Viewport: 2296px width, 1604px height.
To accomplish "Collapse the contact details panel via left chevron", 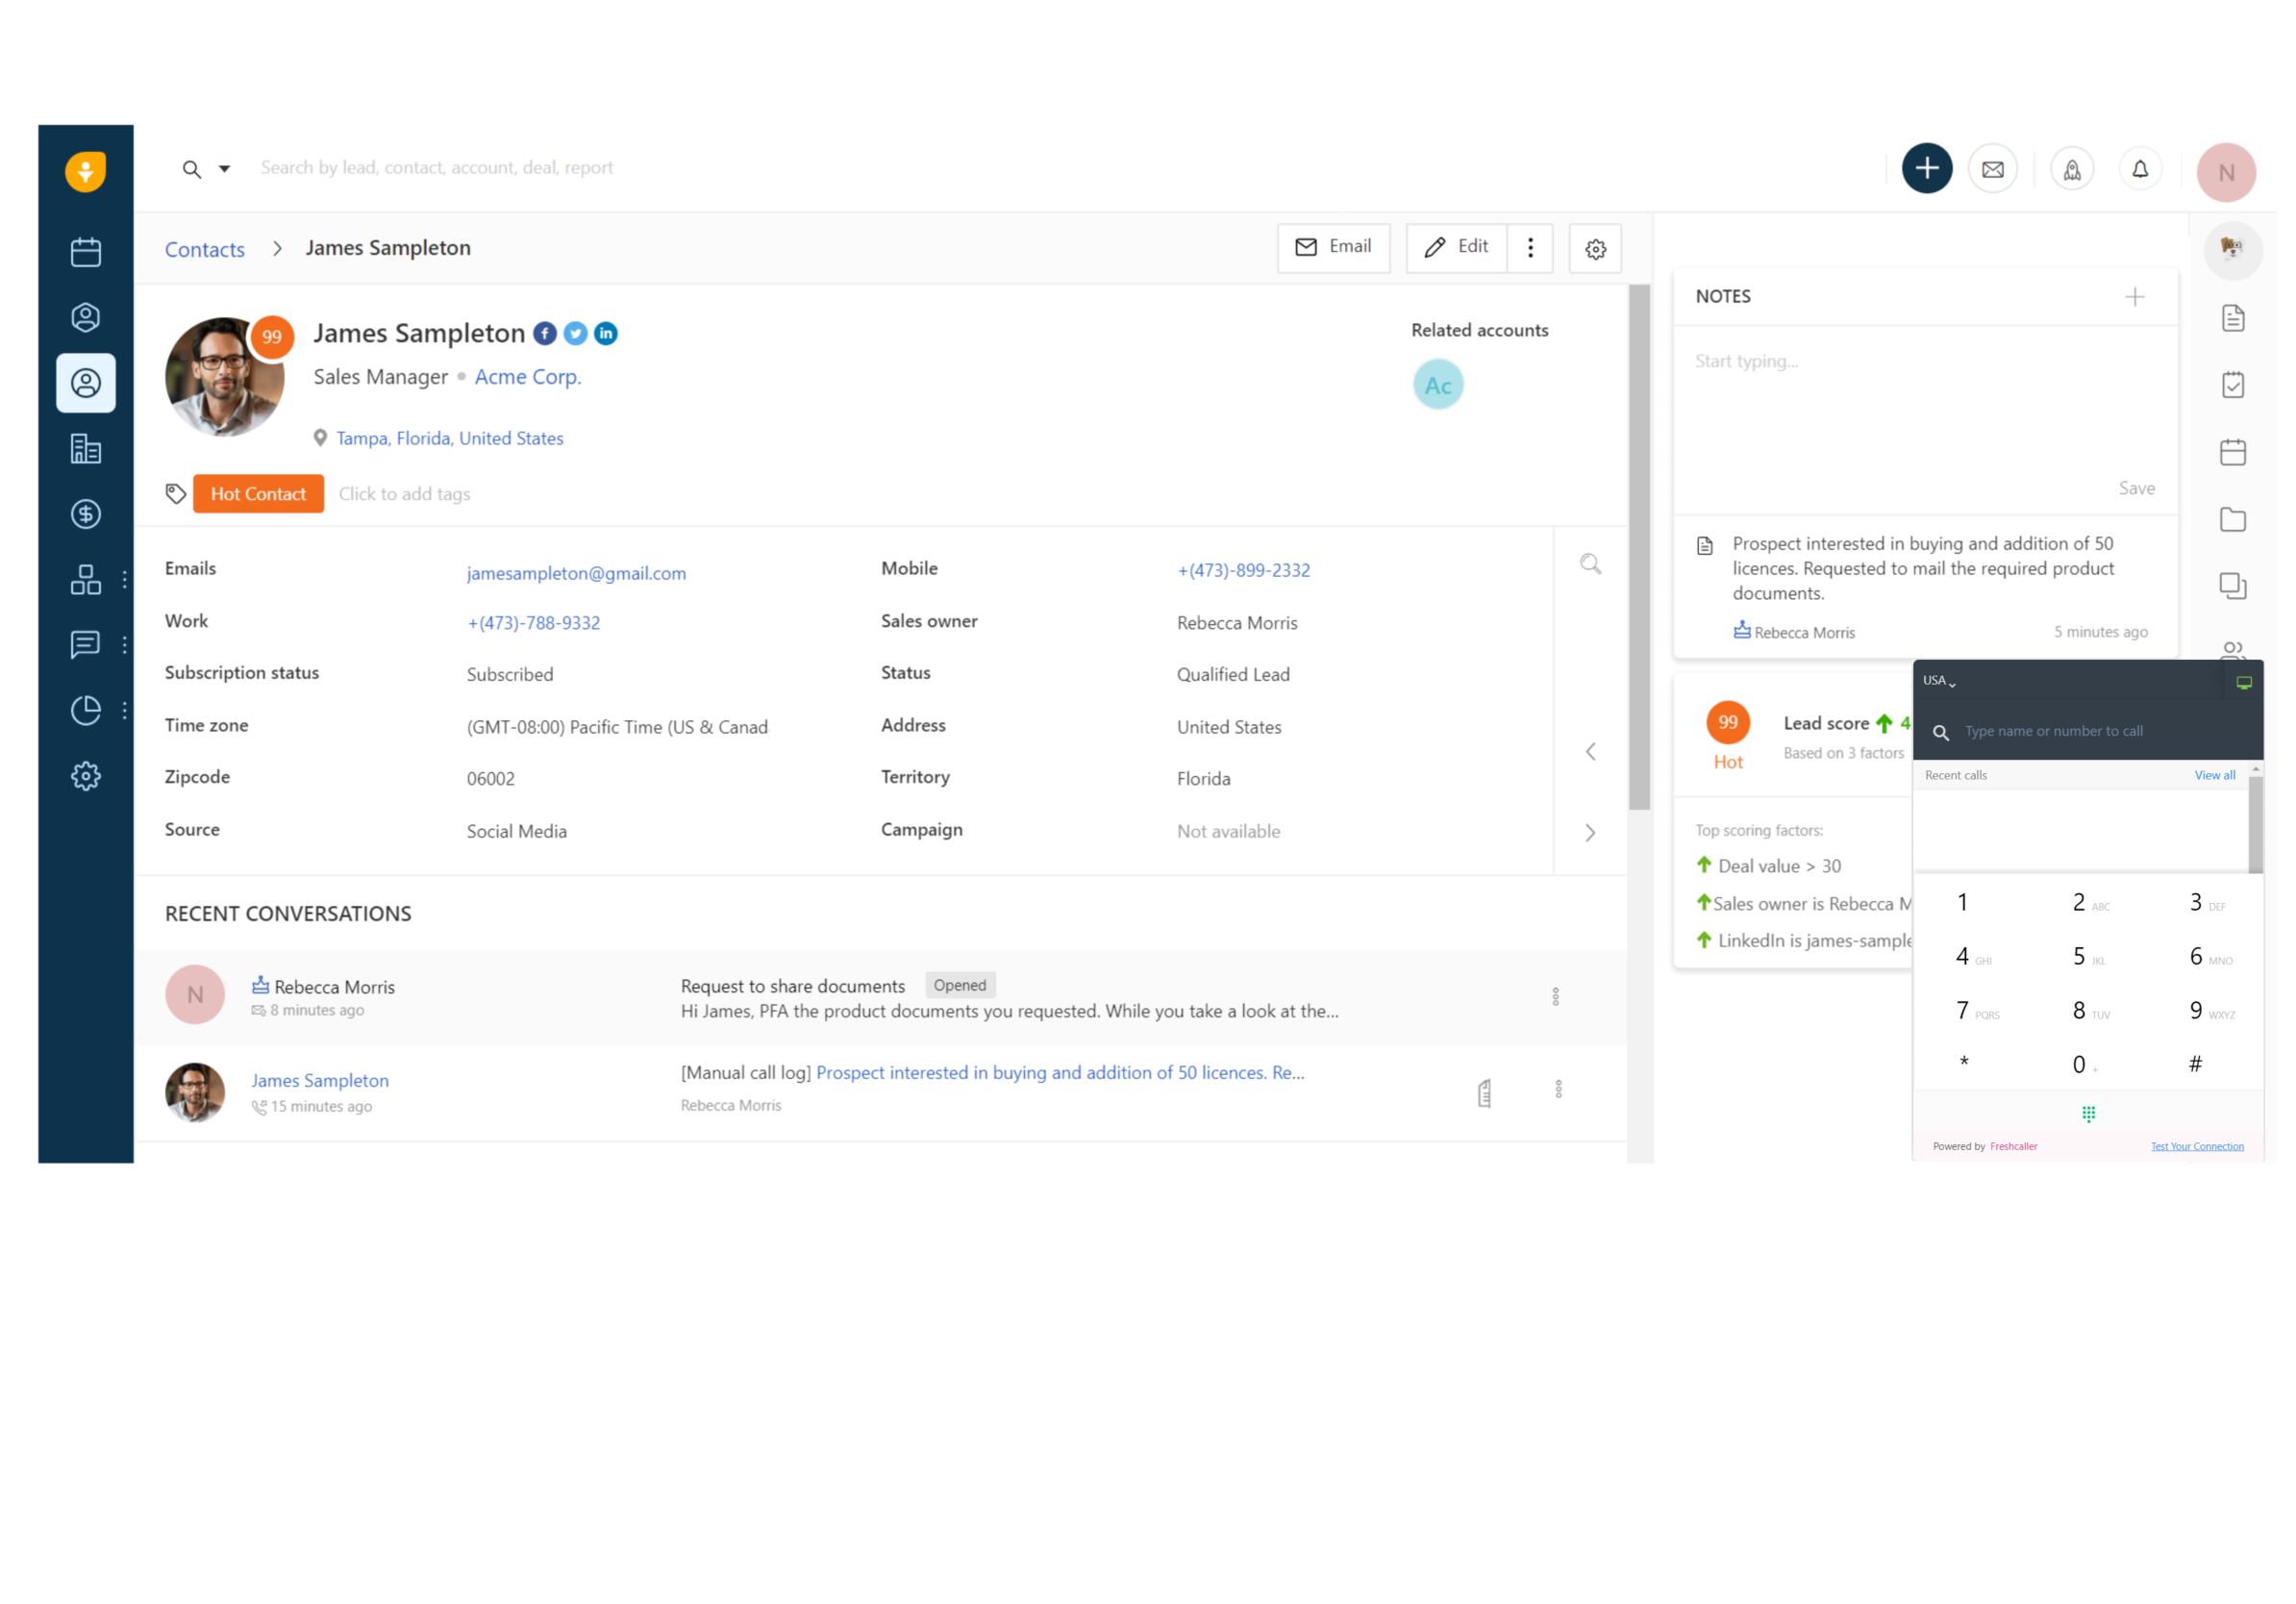I will [1590, 751].
